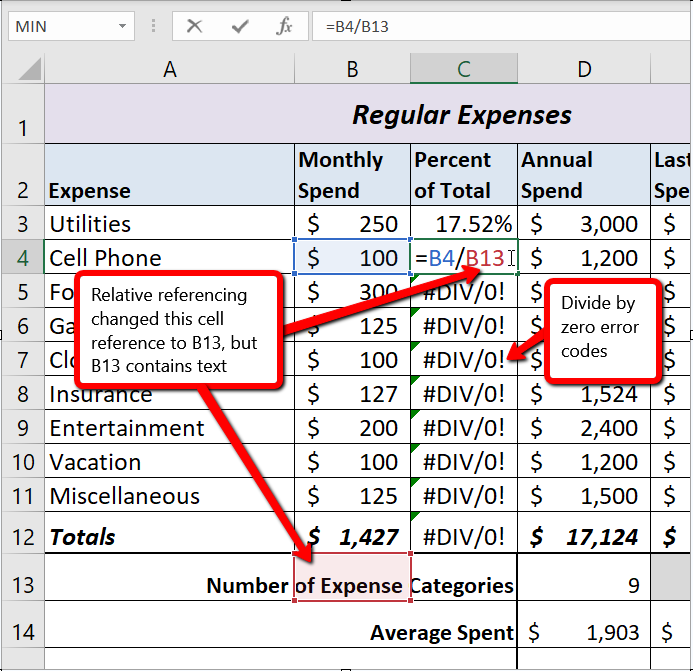Select row 3 header
The height and width of the screenshot is (671, 693).
[23, 223]
